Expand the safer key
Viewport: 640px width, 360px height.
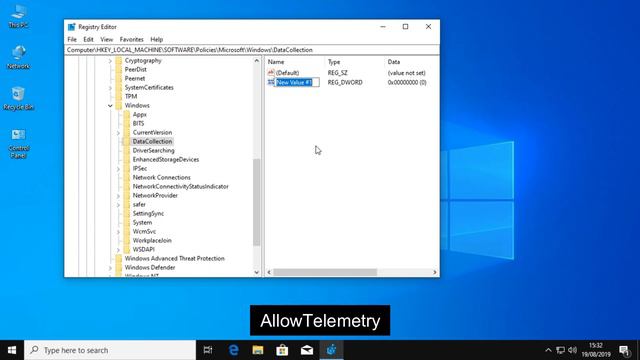tap(118, 204)
